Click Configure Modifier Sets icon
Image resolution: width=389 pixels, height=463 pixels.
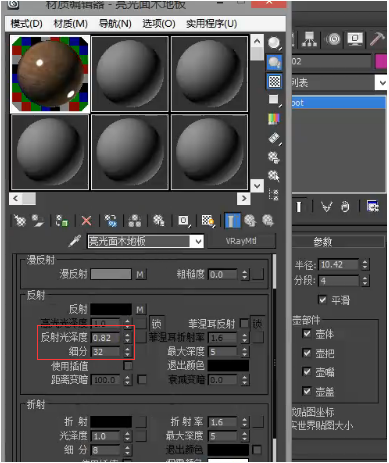coord(373,207)
